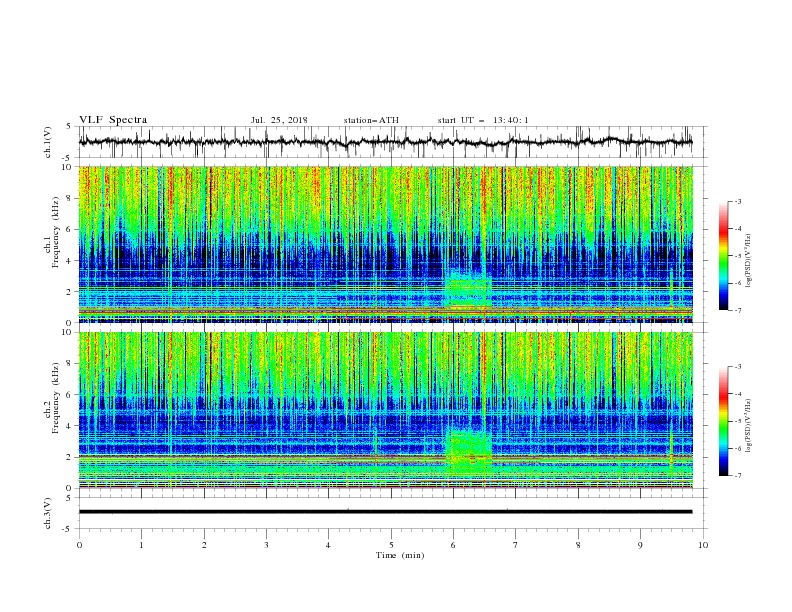The height and width of the screenshot is (612, 792).
Task: Click time axis tick label "7"
Action: coord(516,545)
